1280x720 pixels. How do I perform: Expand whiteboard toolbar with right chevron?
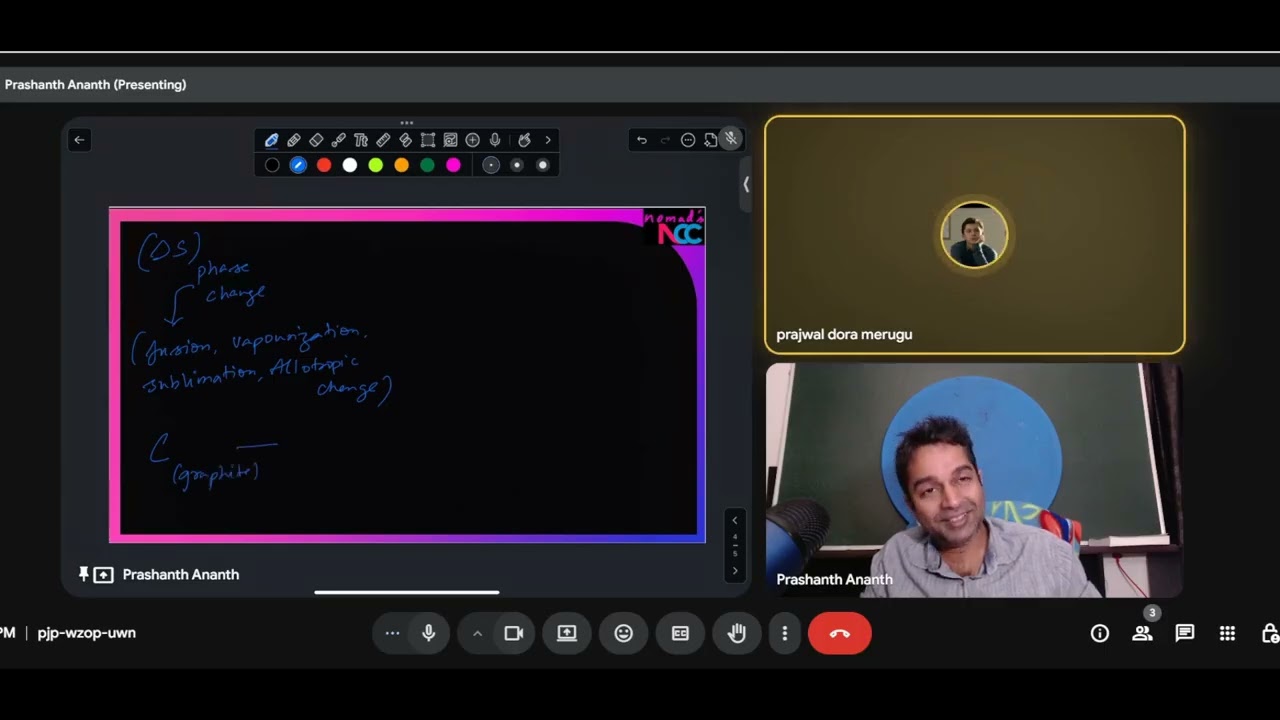point(547,140)
